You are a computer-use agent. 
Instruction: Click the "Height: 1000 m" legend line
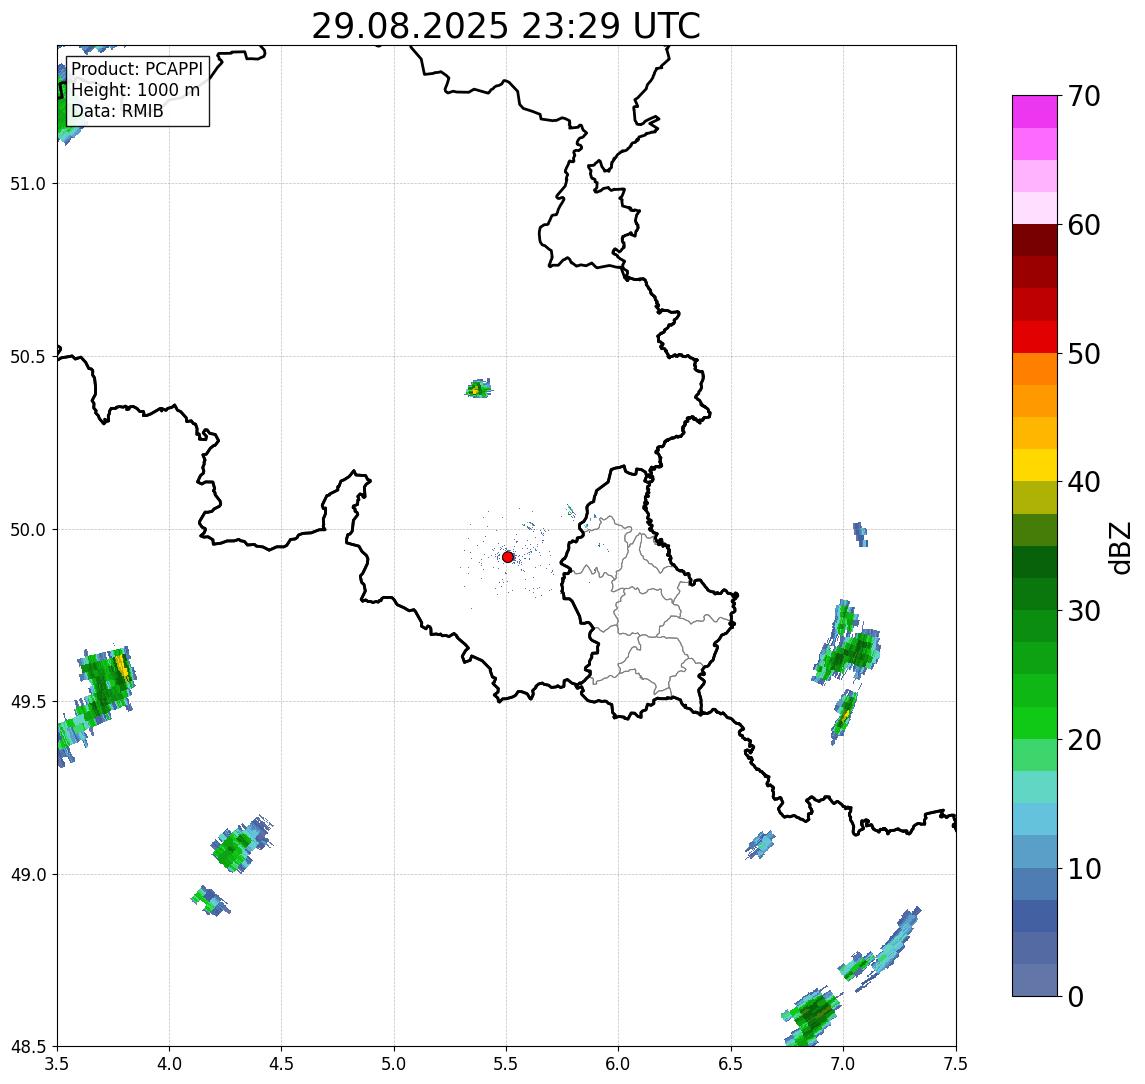pyautogui.click(x=135, y=91)
